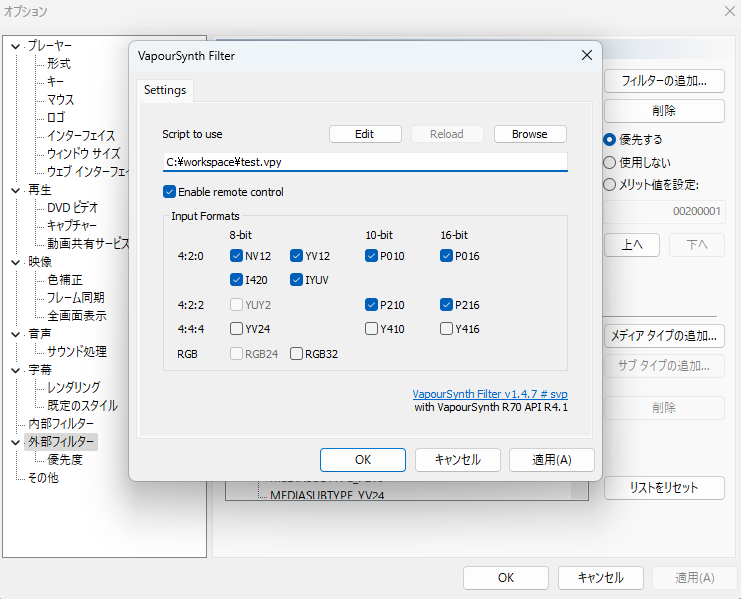Enable the RGB32 format checkbox
The image size is (741, 599).
coord(296,353)
